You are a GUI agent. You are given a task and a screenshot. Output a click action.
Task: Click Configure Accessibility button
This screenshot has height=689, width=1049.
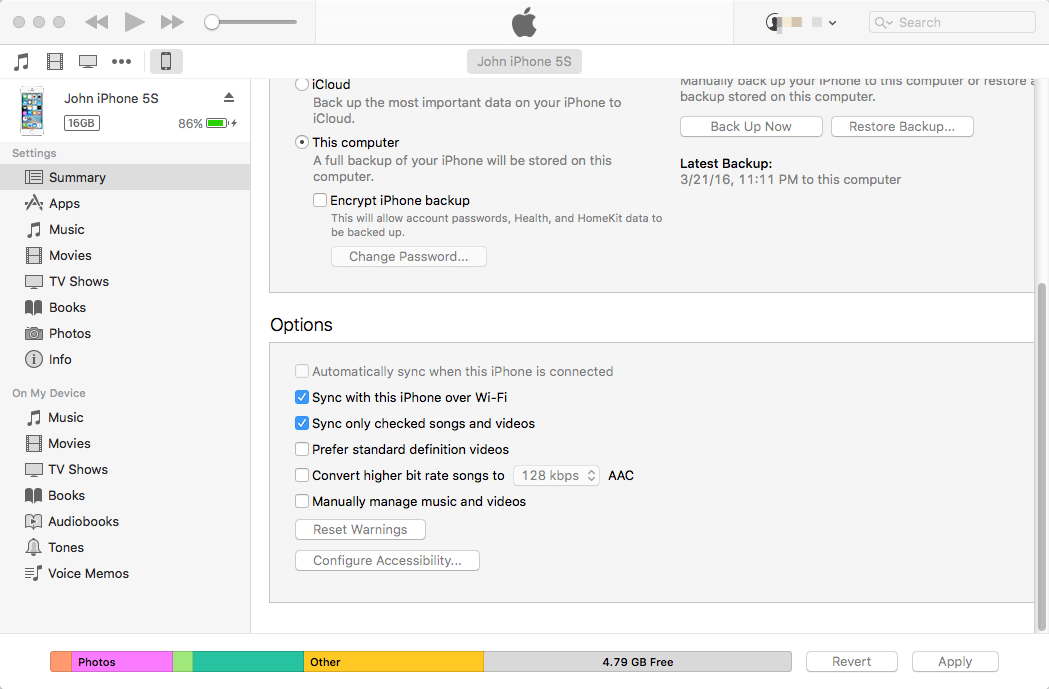[387, 561]
